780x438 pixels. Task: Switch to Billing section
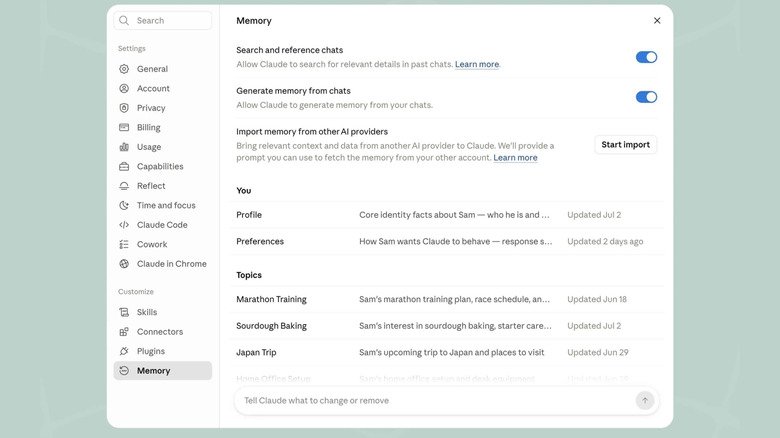(163, 127)
